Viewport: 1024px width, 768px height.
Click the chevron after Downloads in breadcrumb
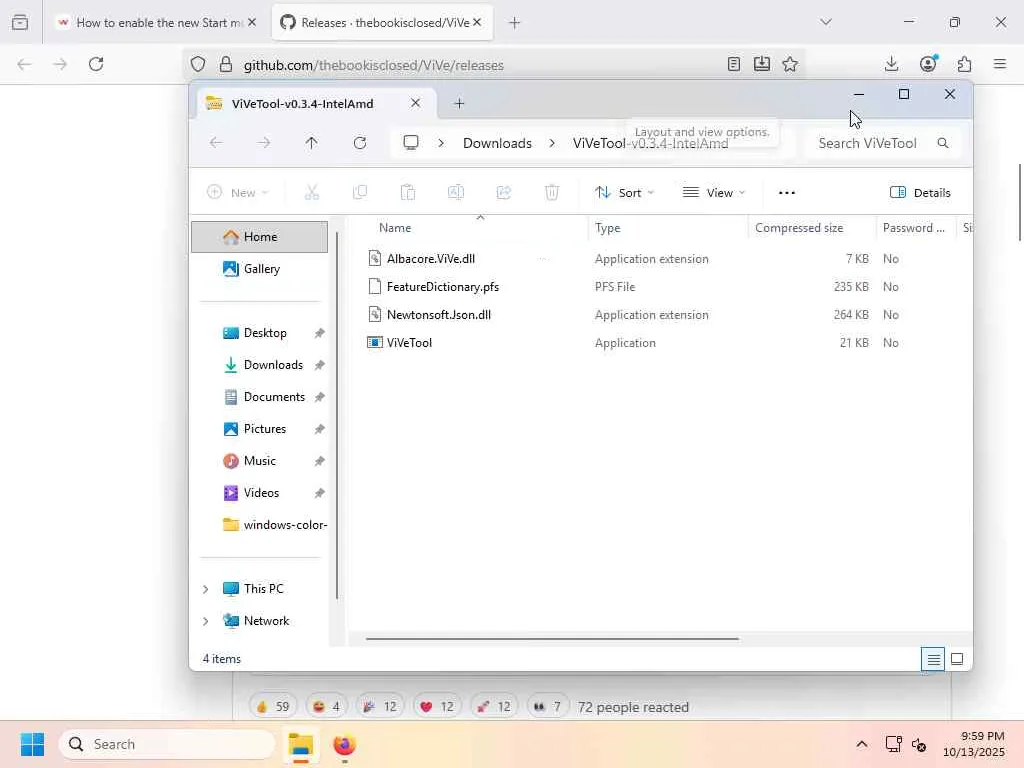[x=552, y=143]
